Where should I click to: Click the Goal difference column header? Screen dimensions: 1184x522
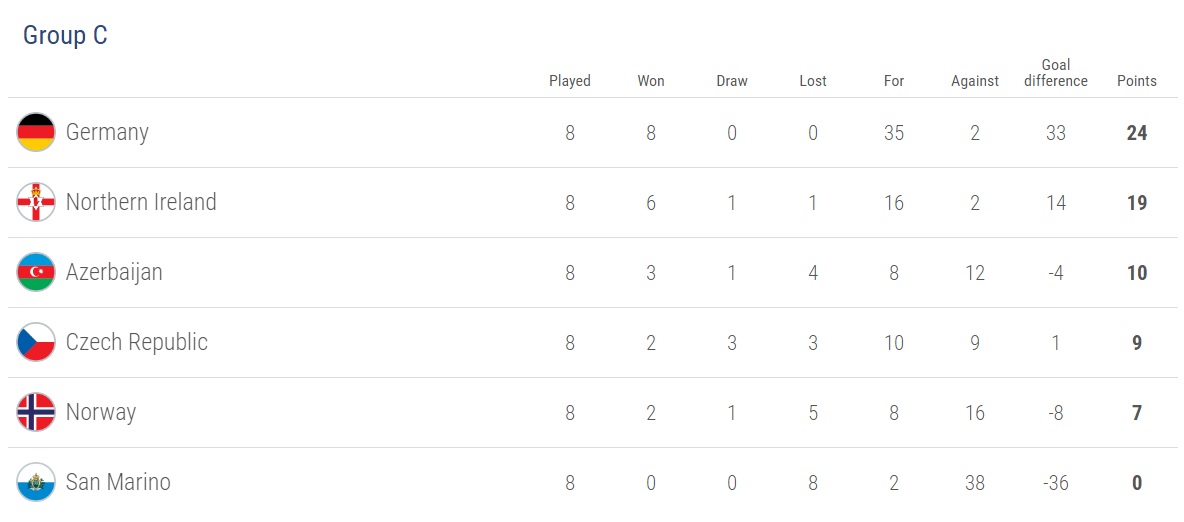pyautogui.click(x=1056, y=73)
